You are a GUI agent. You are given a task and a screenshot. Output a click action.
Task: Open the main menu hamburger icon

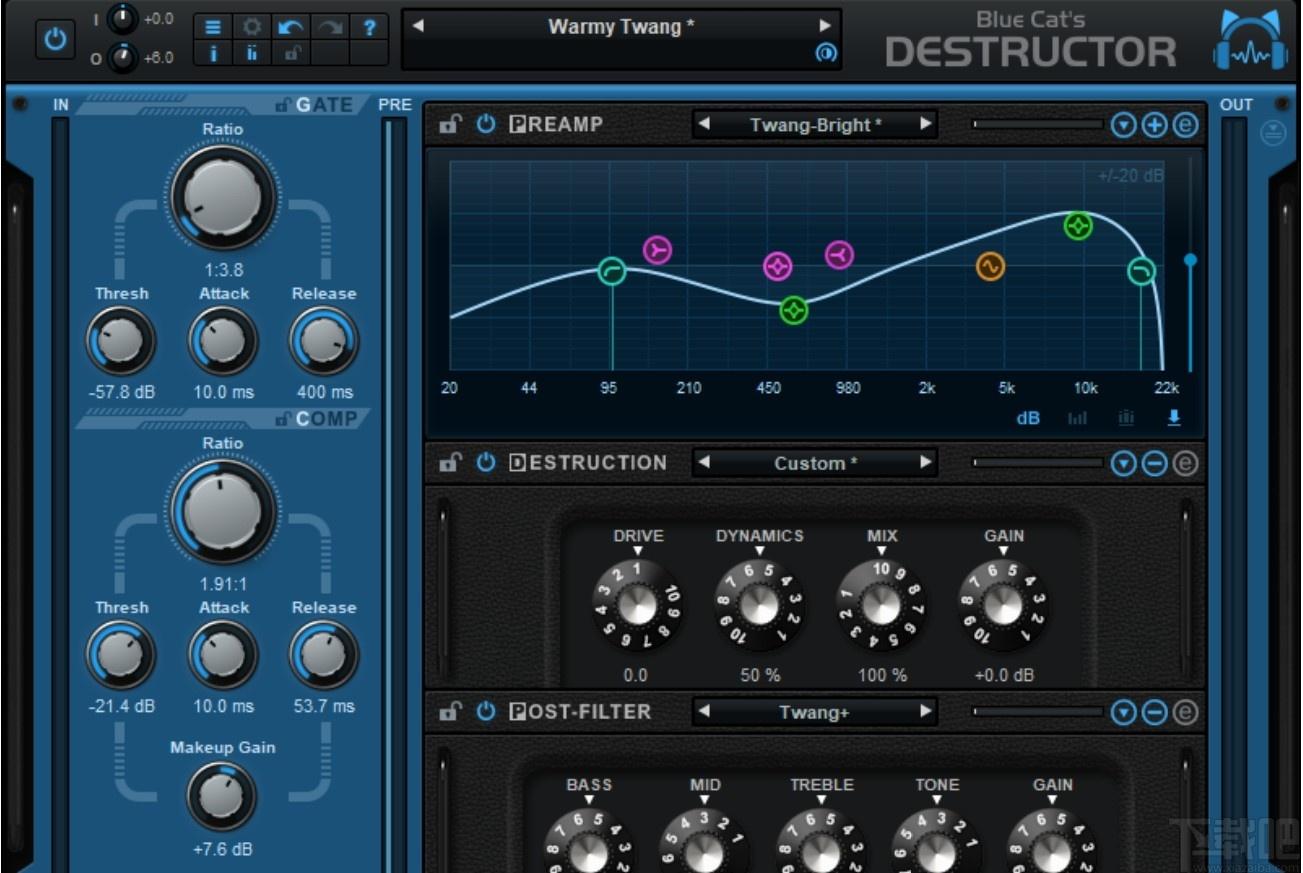(212, 27)
